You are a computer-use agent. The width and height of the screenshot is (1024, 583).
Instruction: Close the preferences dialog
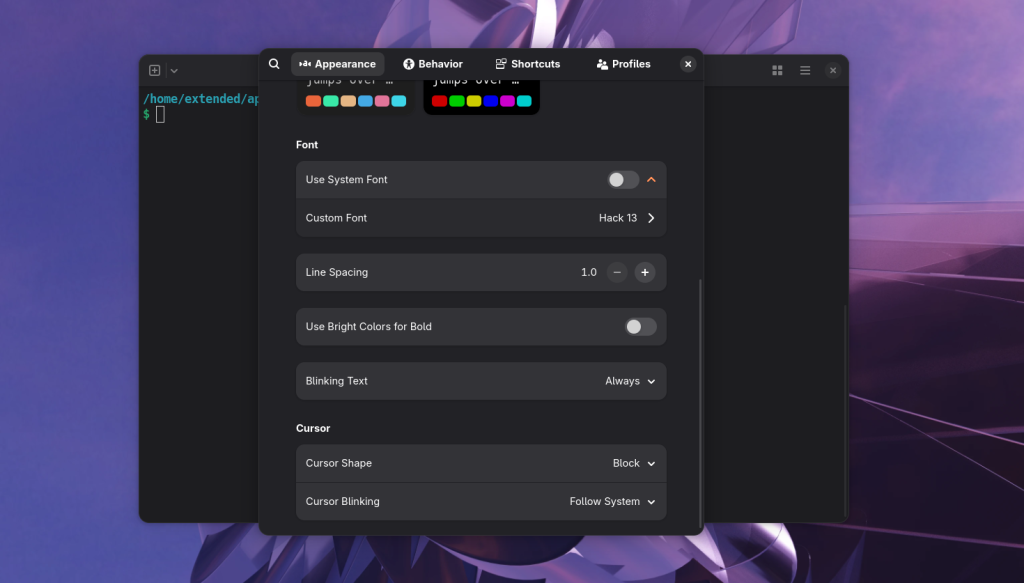pos(688,64)
